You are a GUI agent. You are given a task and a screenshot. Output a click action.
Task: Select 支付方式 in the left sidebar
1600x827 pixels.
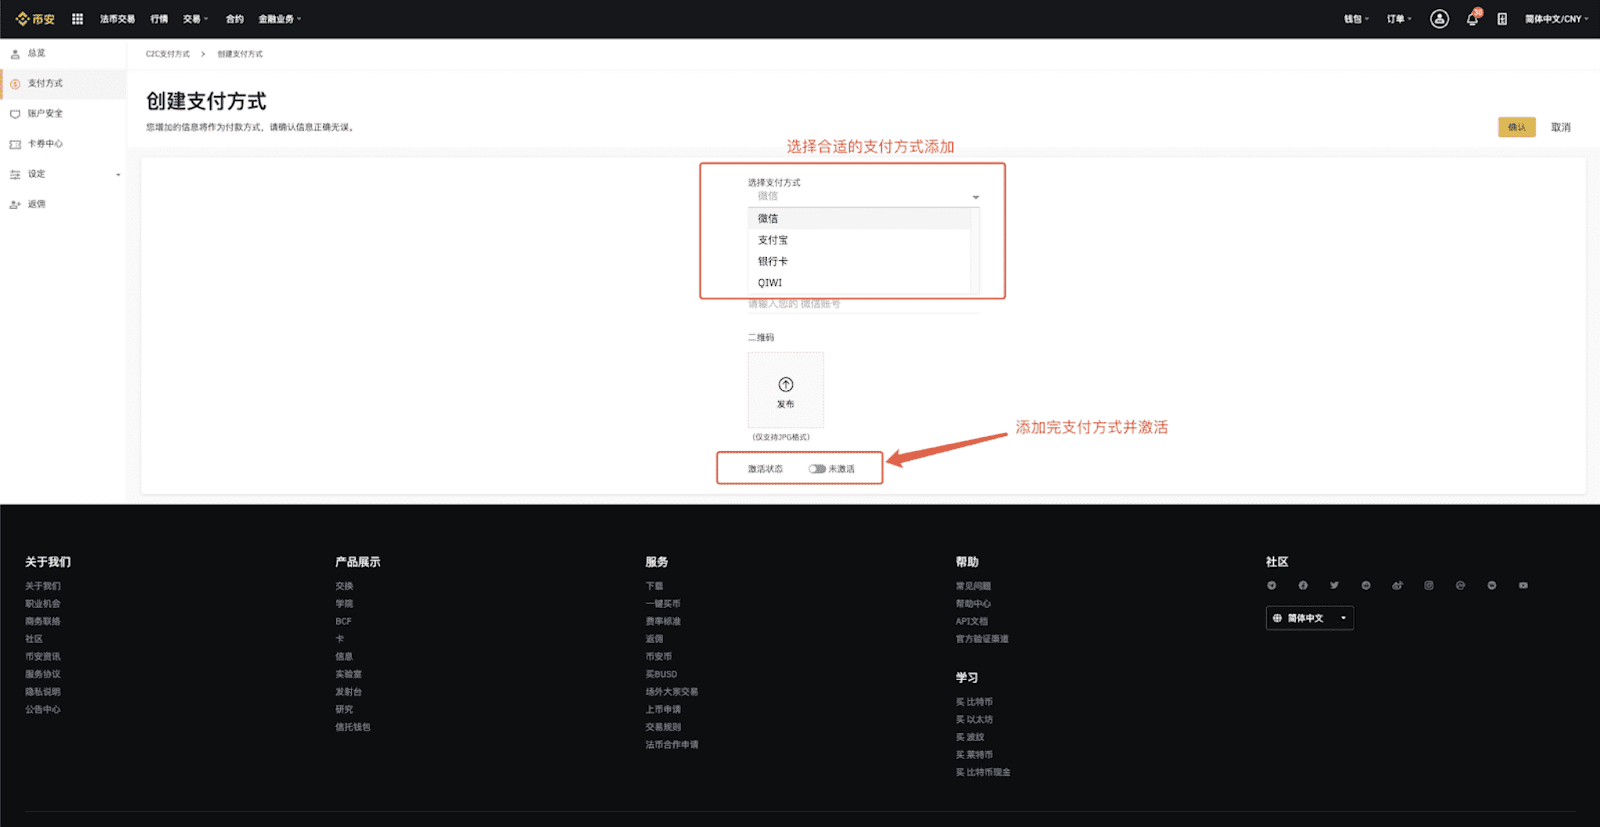tap(64, 84)
